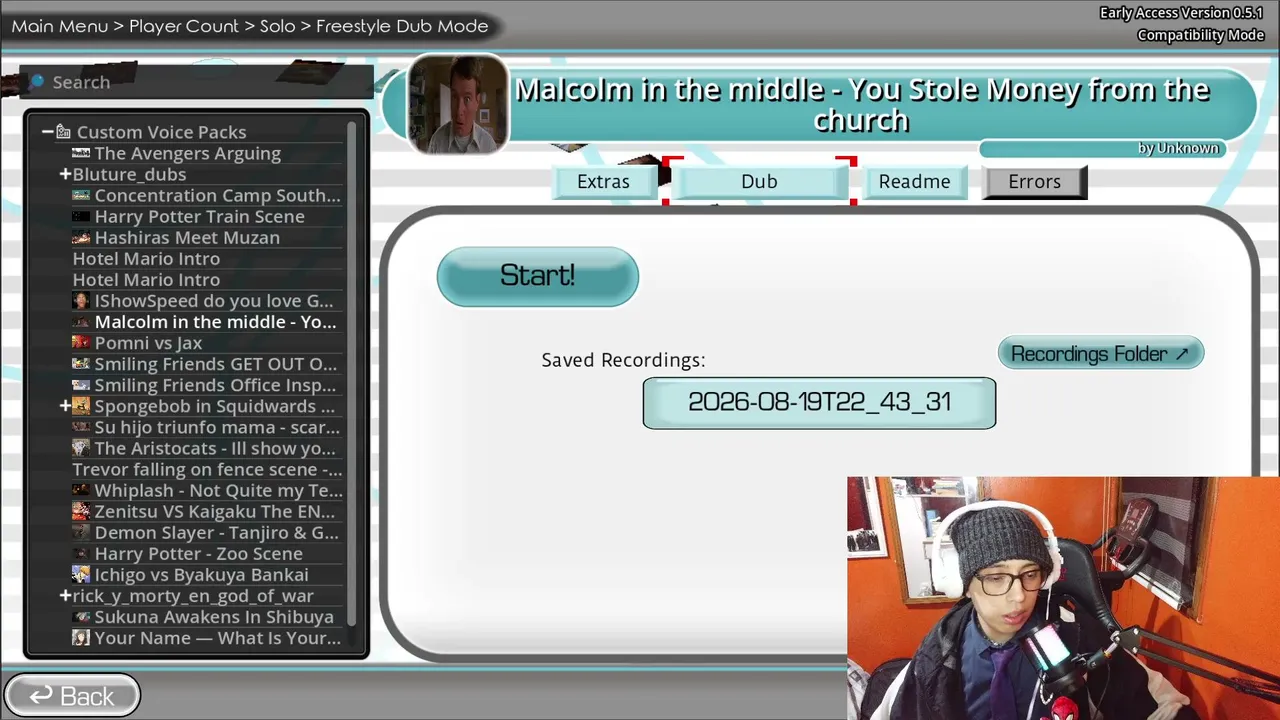The image size is (1280, 720).
Task: Expand the rick_y_morty_en_god_of_war folder
Action: coord(65,596)
